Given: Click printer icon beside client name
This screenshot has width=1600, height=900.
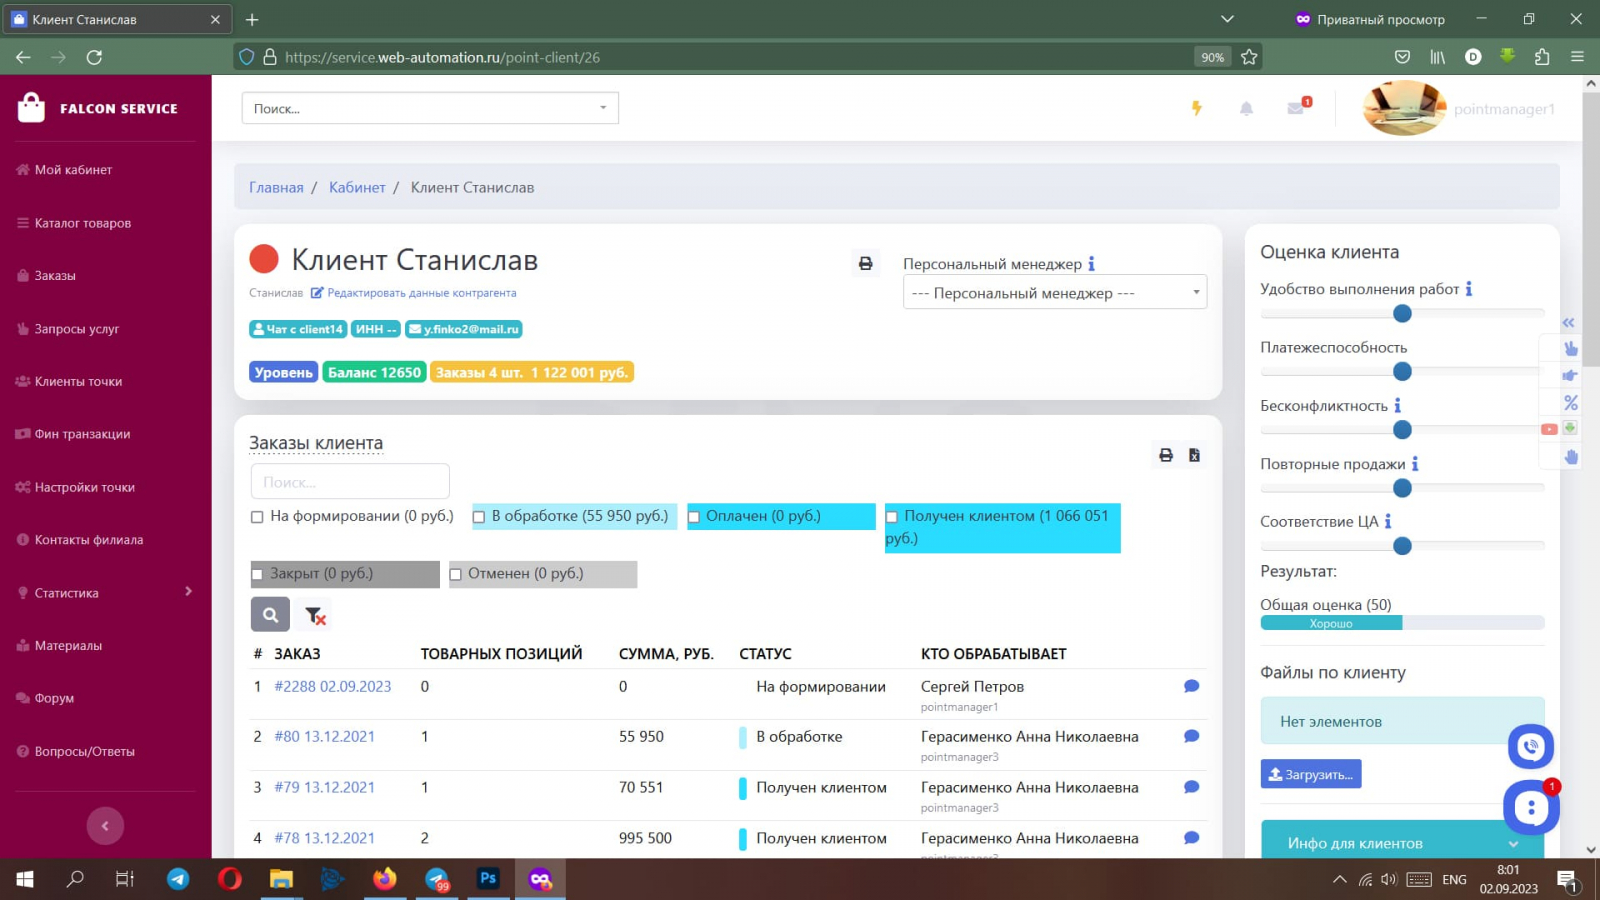Looking at the screenshot, I should [x=865, y=263].
